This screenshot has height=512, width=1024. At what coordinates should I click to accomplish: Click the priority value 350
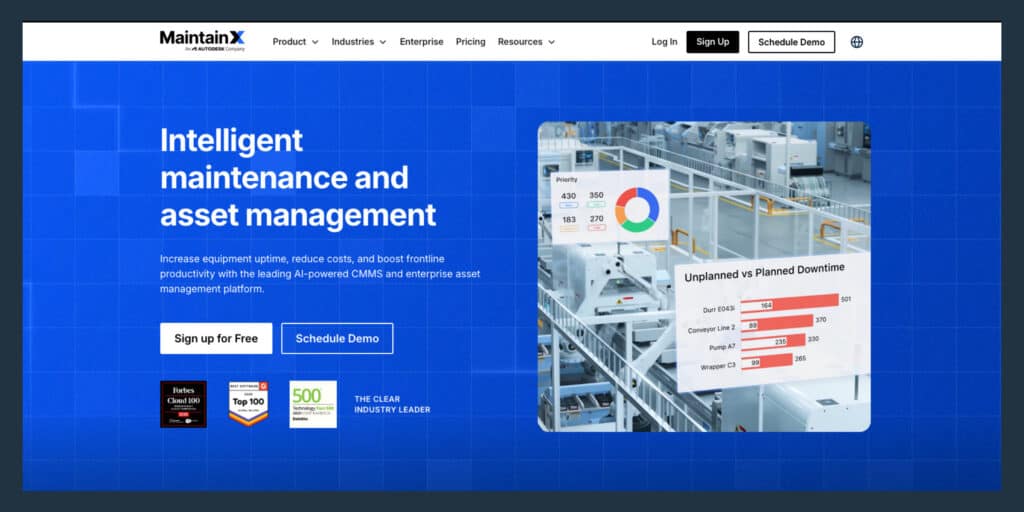[596, 195]
